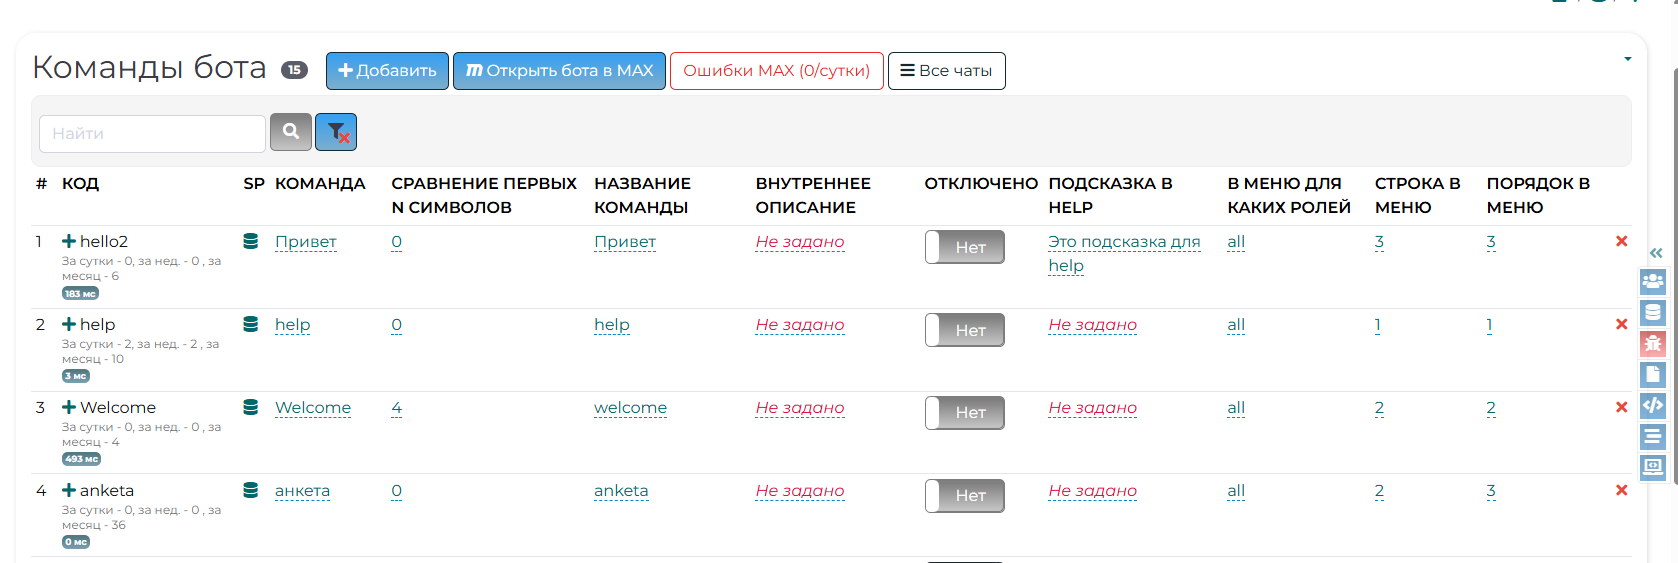1678x563 pixels.
Task: Click the database icon in help row
Action: (x=251, y=324)
